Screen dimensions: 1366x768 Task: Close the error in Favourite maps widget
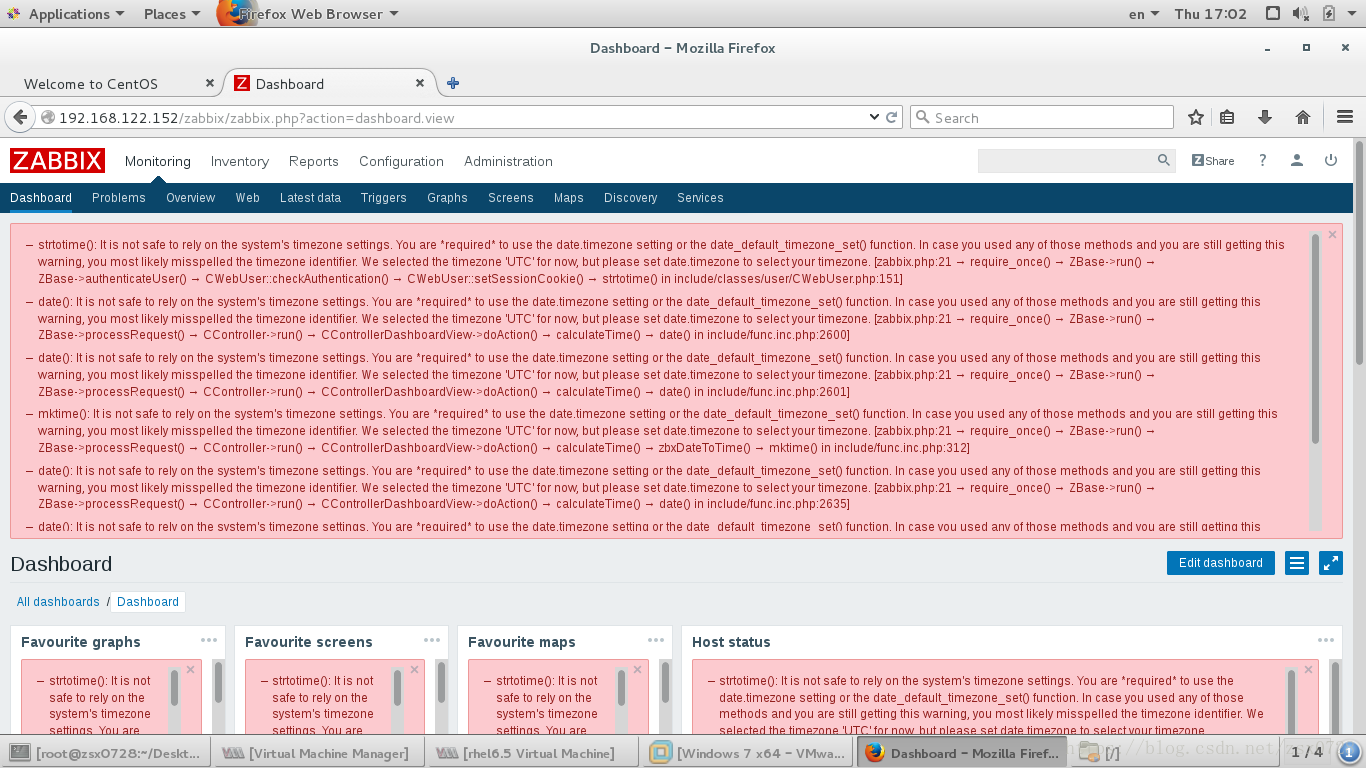point(638,670)
